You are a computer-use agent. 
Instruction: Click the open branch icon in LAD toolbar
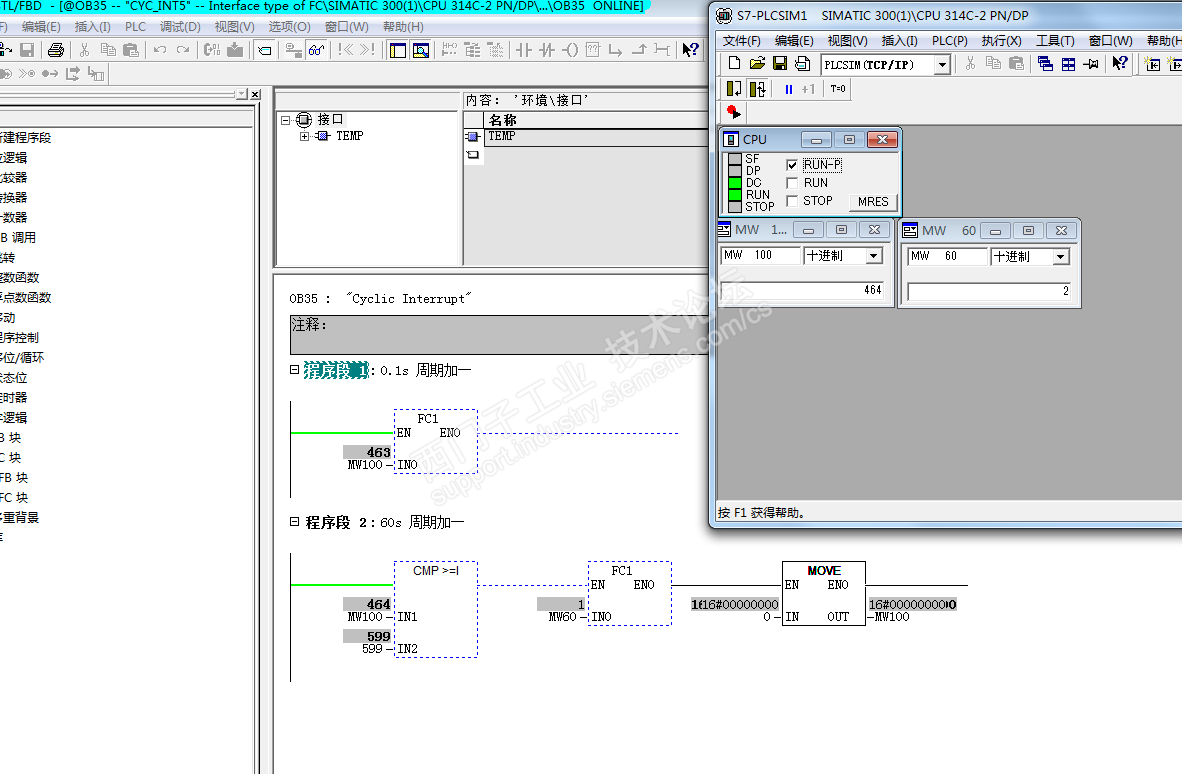(616, 50)
